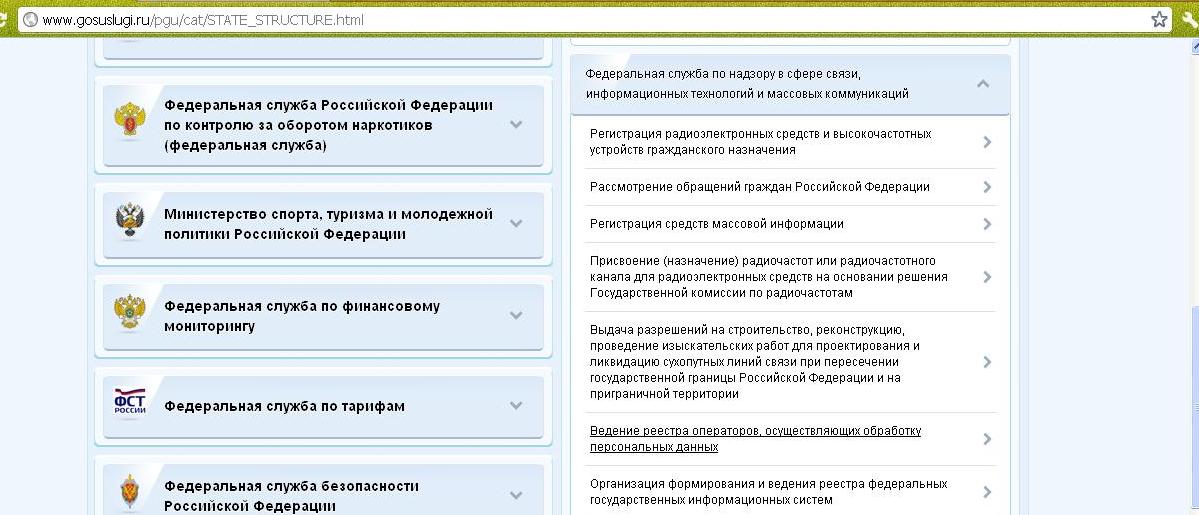Image resolution: width=1199 pixels, height=515 pixels.
Task: Expand Федеральная служба по контролю за оборотом наркотиков
Action: (x=516, y=125)
